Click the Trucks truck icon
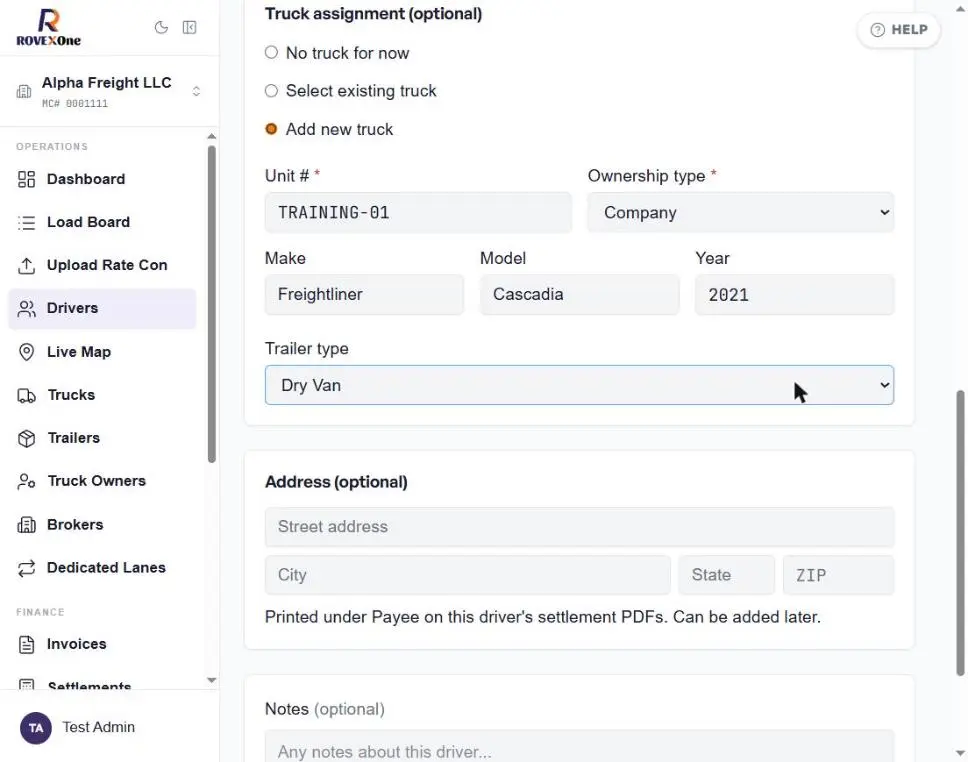Image resolution: width=968 pixels, height=762 pixels. pos(27,395)
